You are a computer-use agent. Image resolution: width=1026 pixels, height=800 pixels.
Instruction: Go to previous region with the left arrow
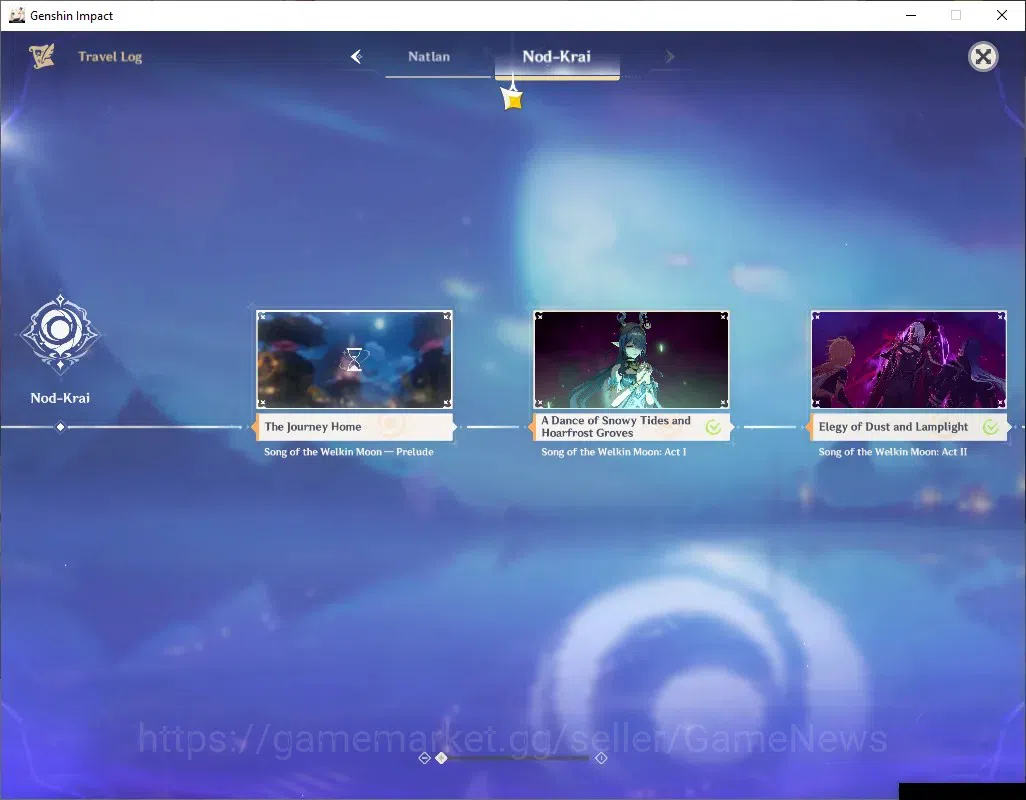[356, 57]
